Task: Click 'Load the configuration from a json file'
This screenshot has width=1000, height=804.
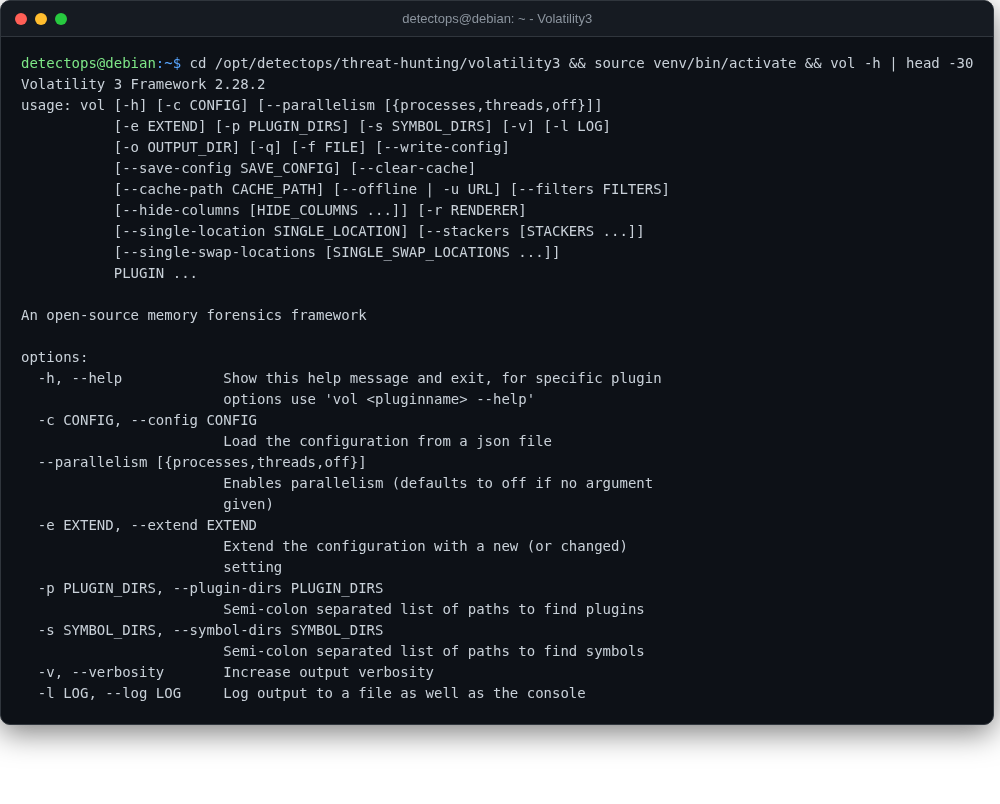Action: pos(387,442)
